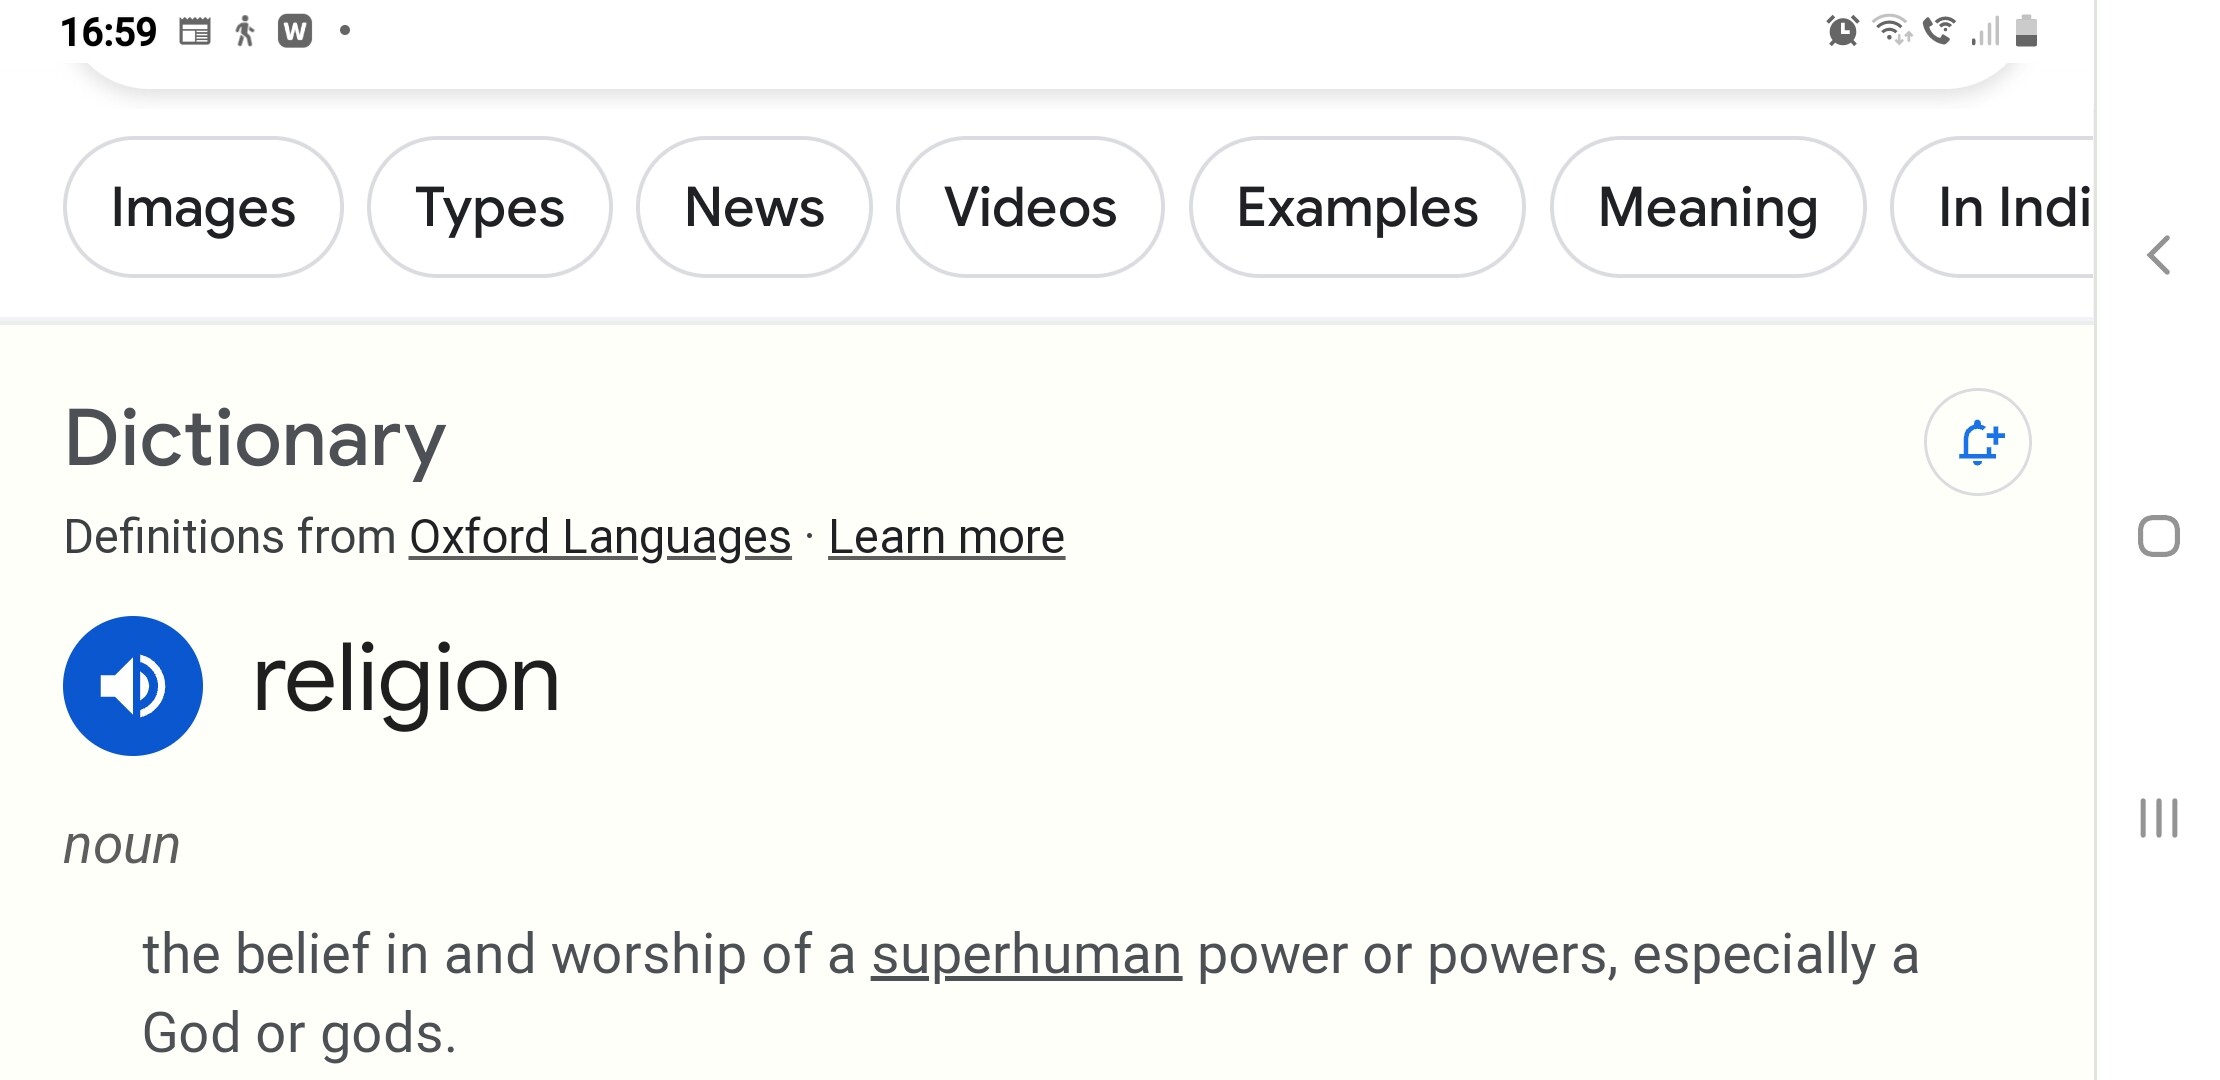The height and width of the screenshot is (1080, 2220).
Task: Tap the alarm clock status icon
Action: 1842,31
